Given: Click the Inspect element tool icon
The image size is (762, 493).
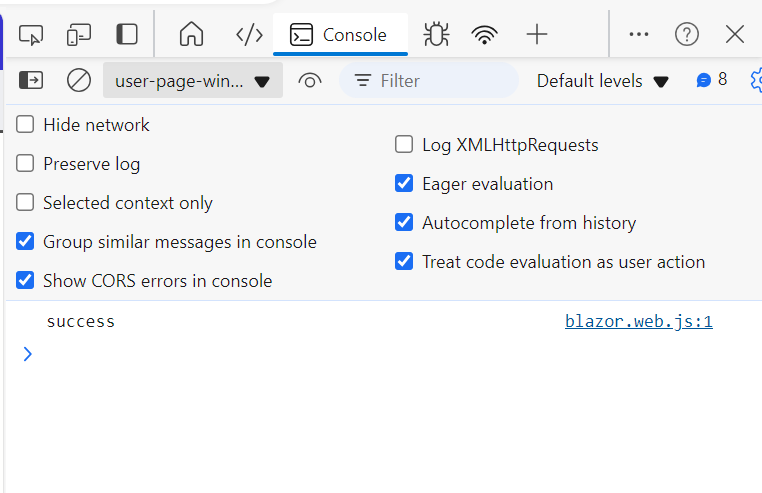Looking at the screenshot, I should (31, 35).
